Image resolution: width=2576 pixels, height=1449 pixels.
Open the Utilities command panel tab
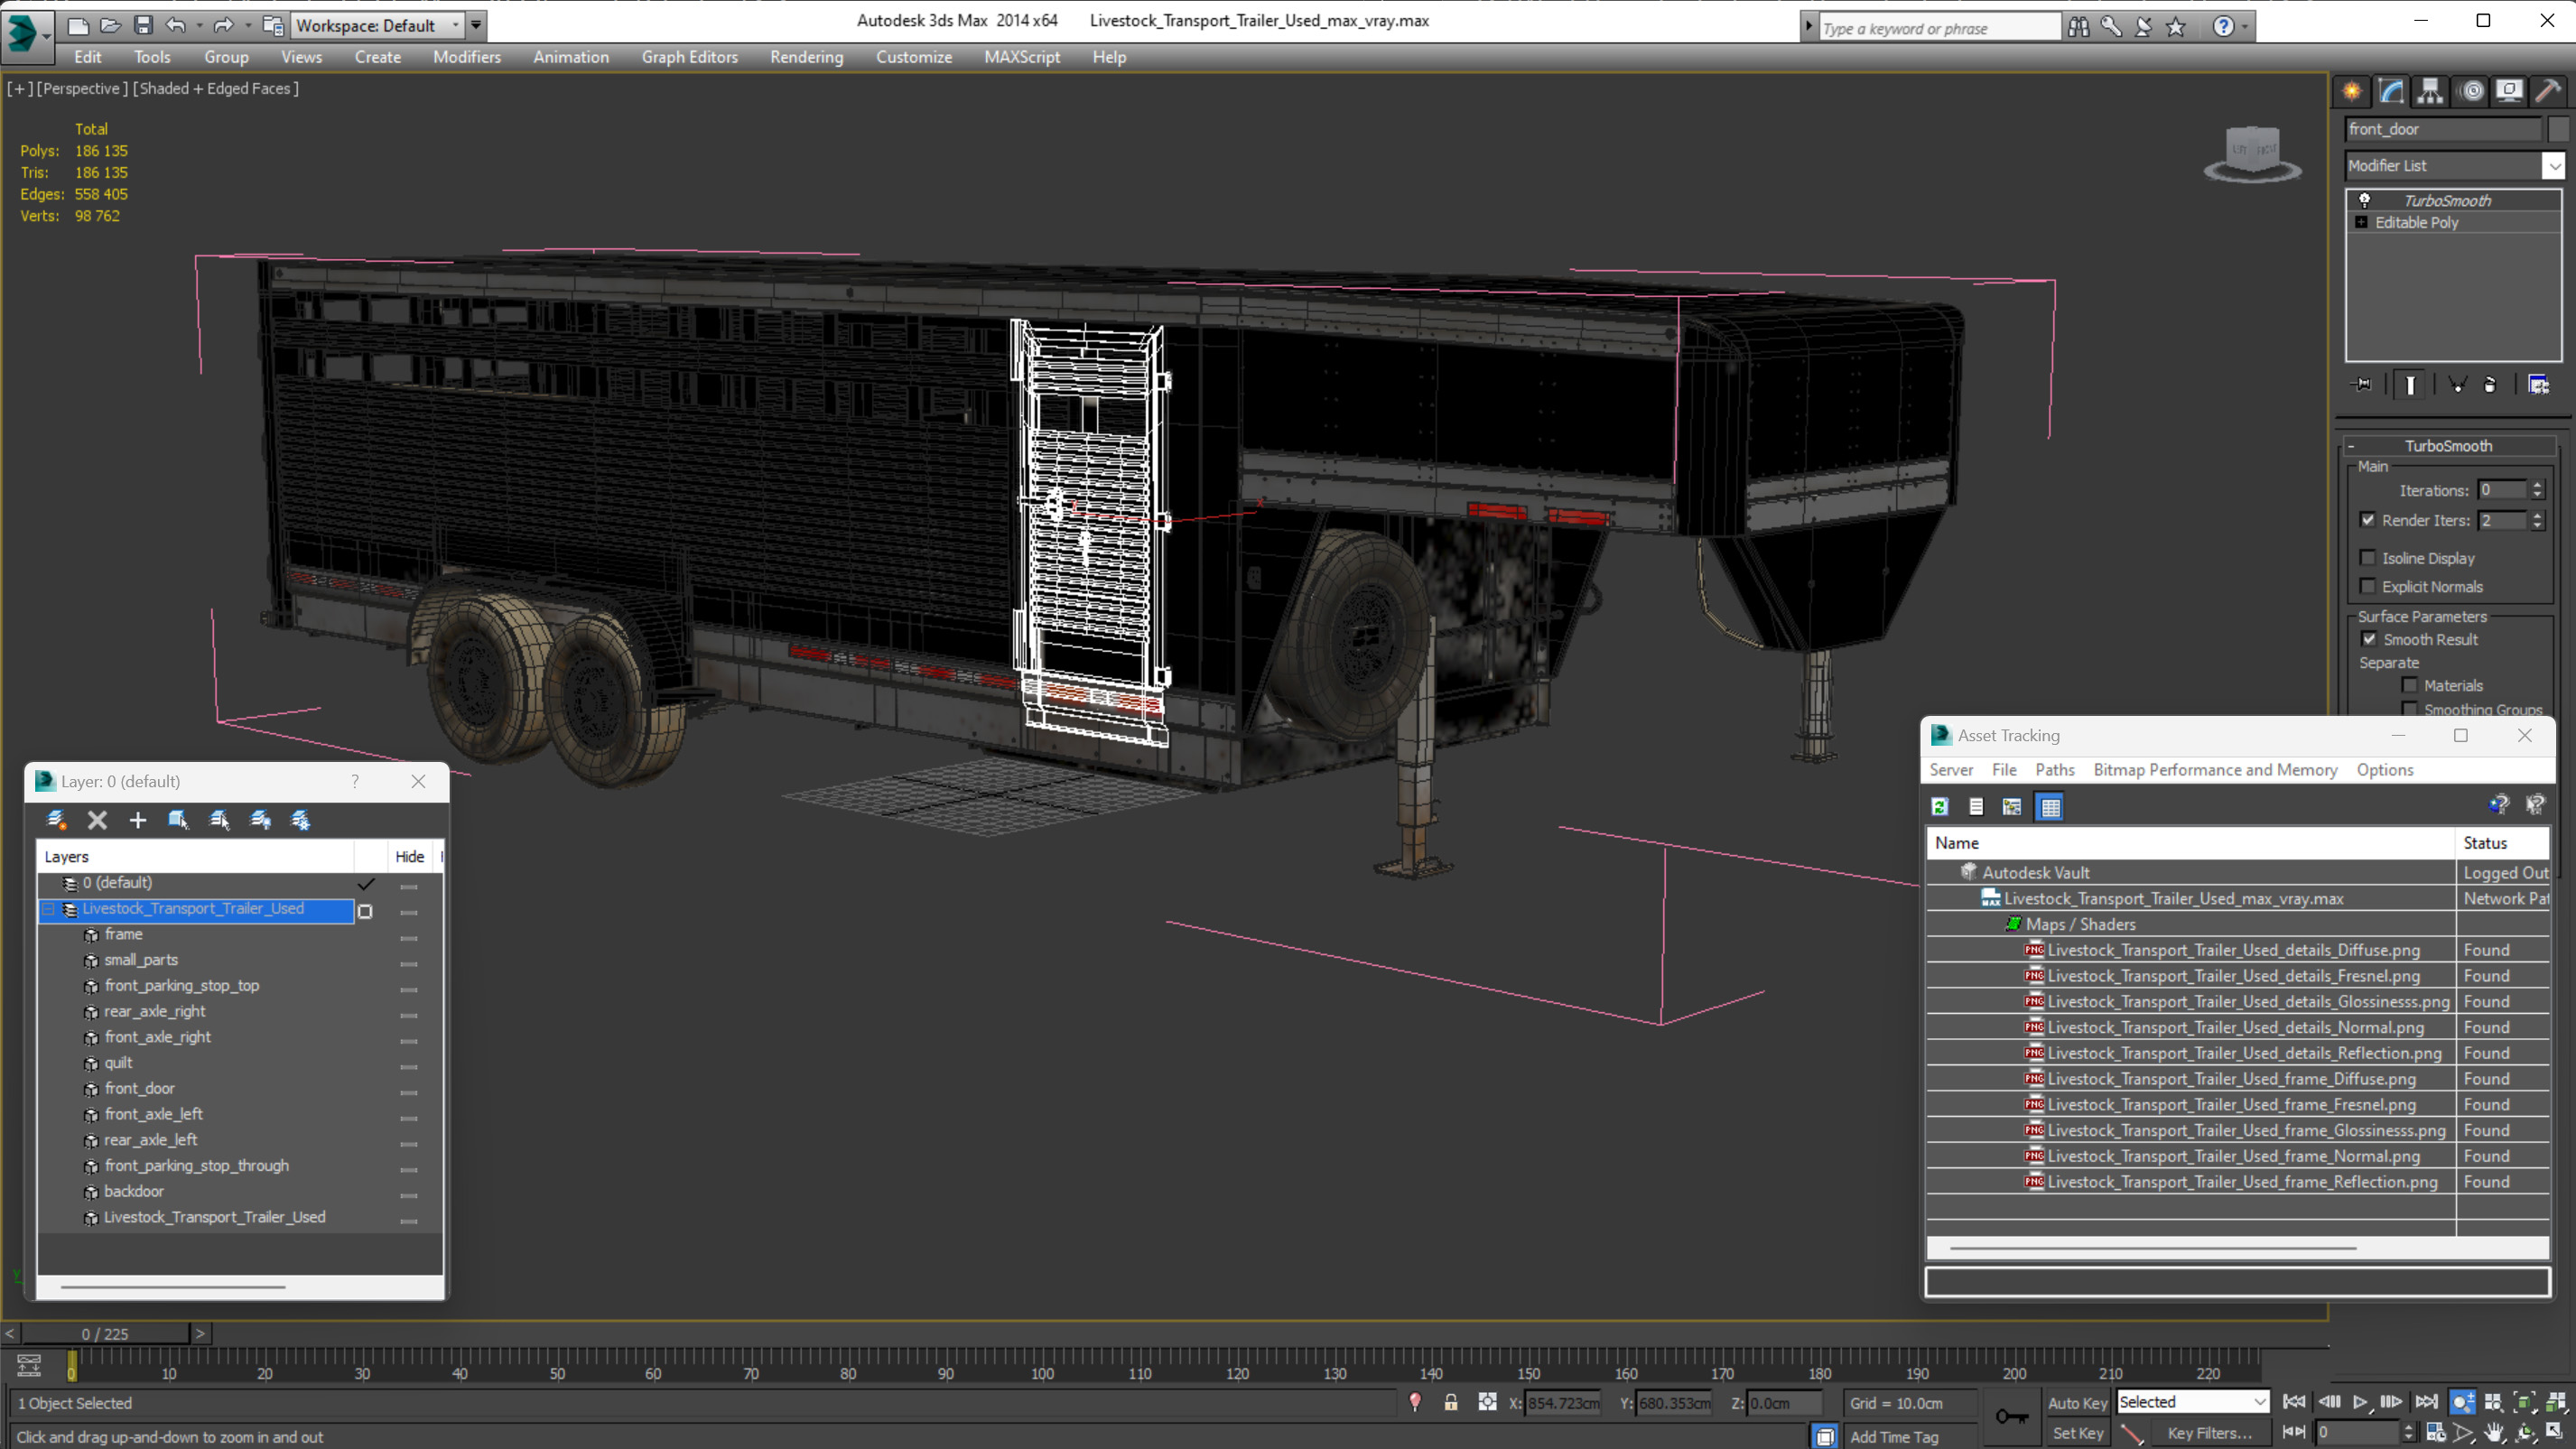point(2548,91)
